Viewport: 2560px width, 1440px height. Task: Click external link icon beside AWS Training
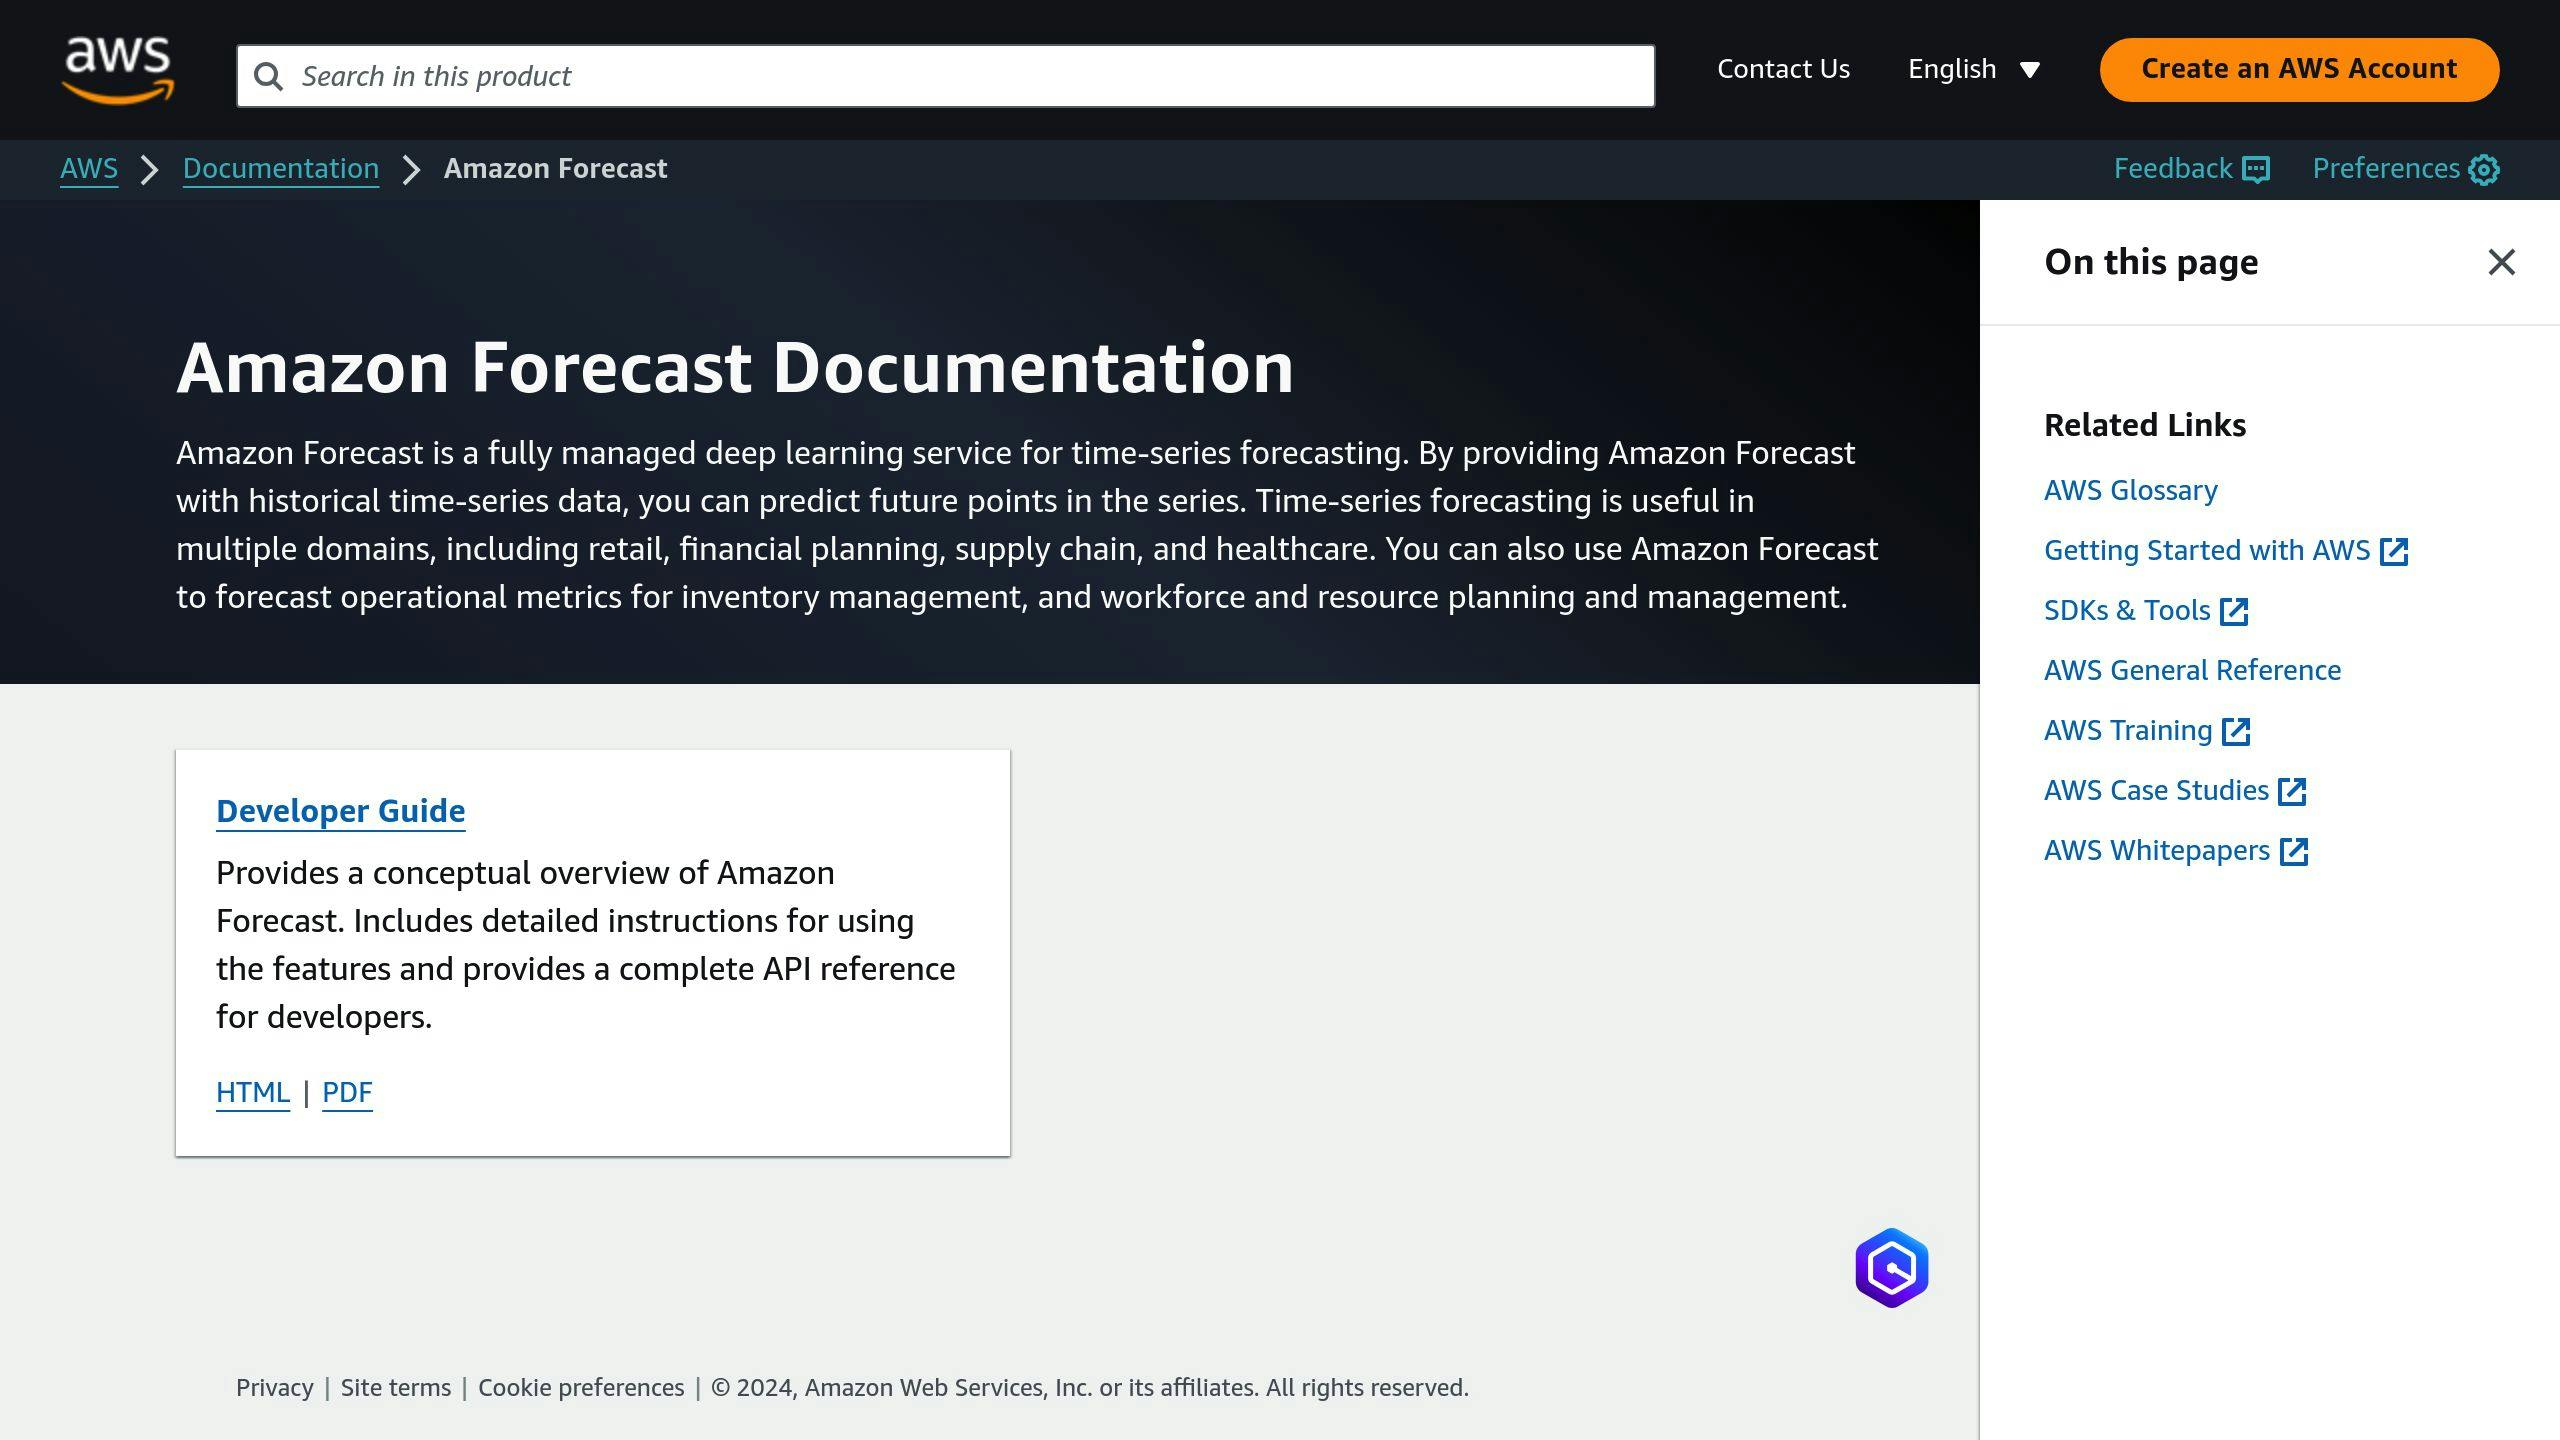(x=2236, y=731)
